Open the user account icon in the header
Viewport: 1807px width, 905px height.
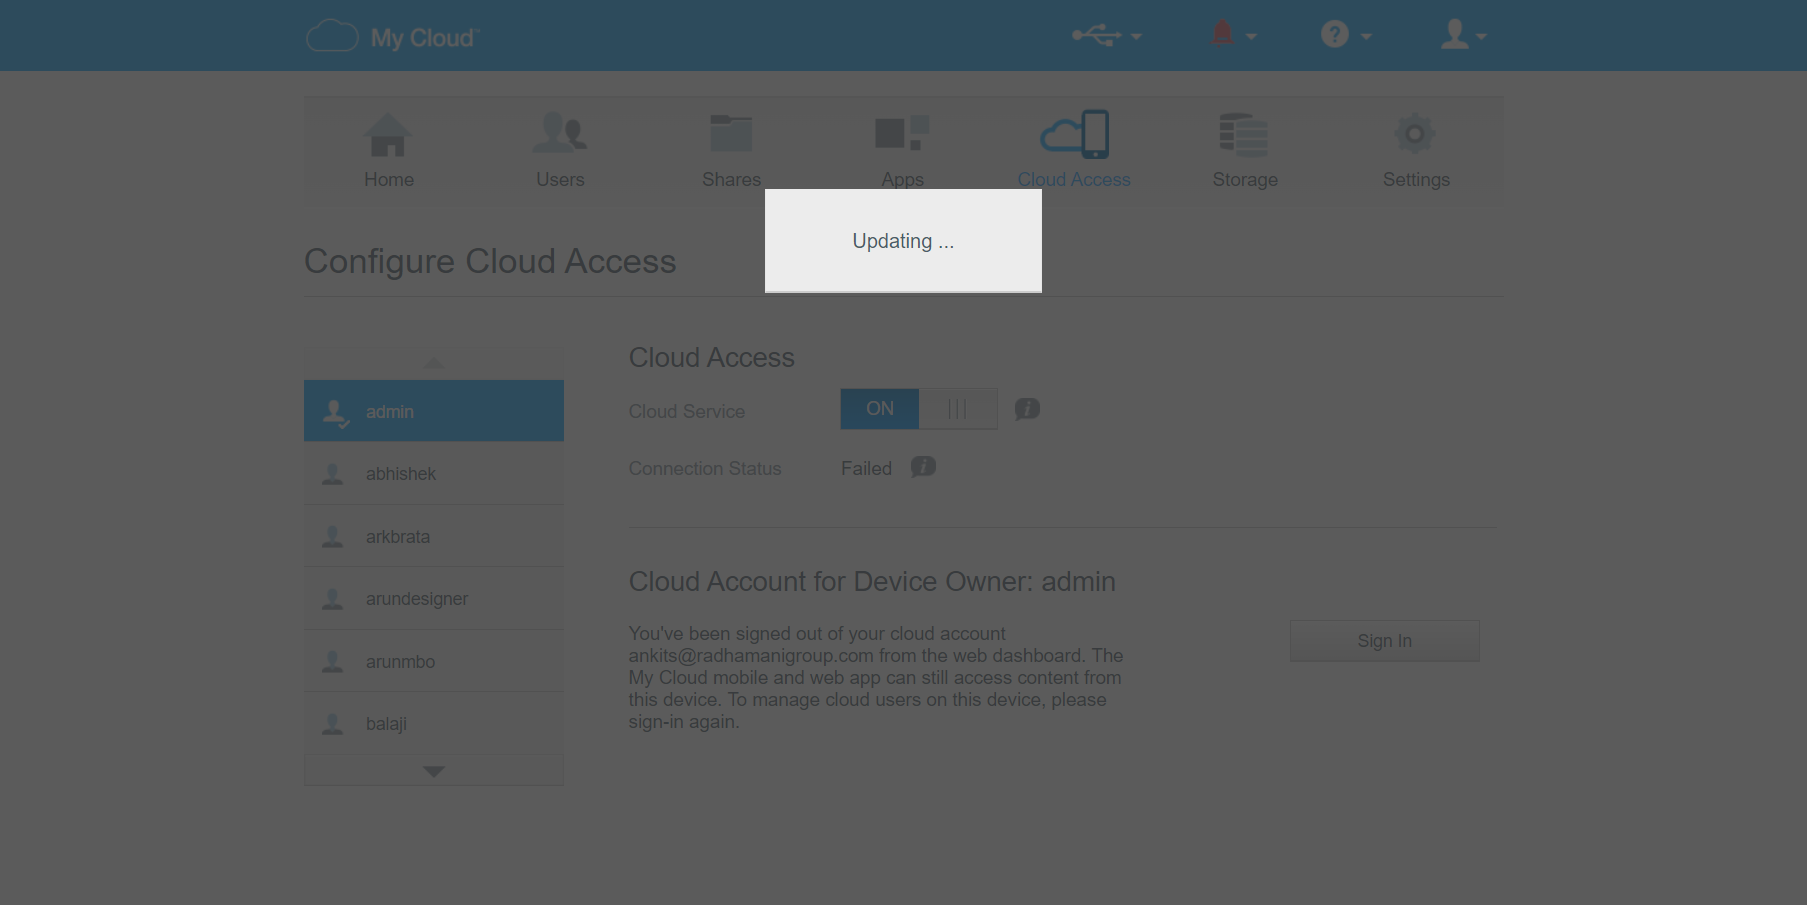pyautogui.click(x=1455, y=35)
